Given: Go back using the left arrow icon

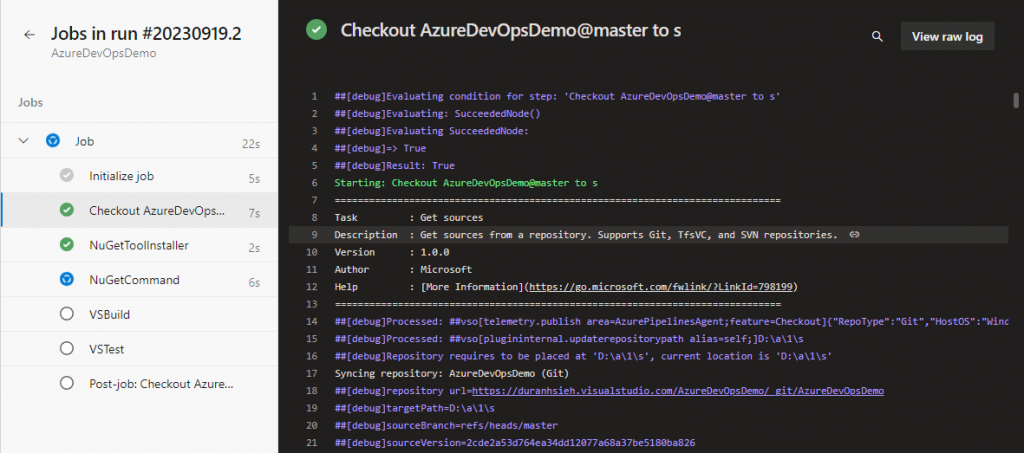Looking at the screenshot, I should (x=29, y=35).
